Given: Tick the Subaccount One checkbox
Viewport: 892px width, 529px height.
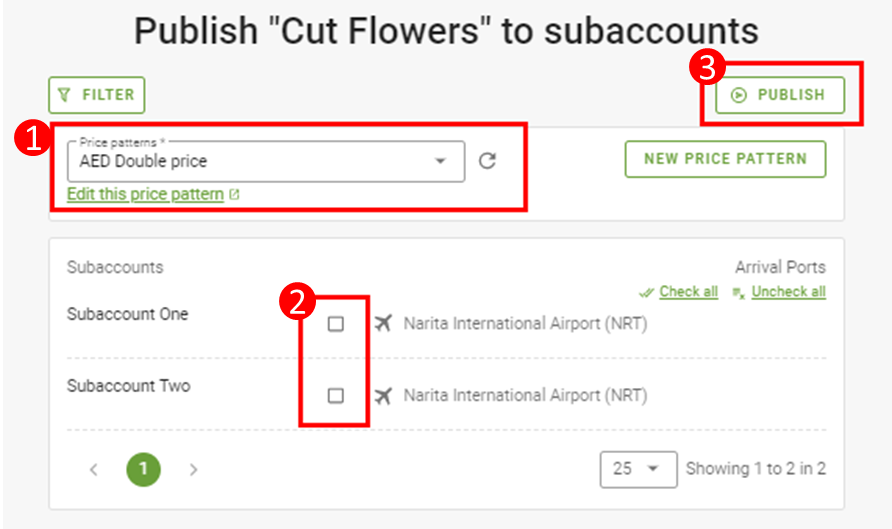Looking at the screenshot, I should pos(336,324).
